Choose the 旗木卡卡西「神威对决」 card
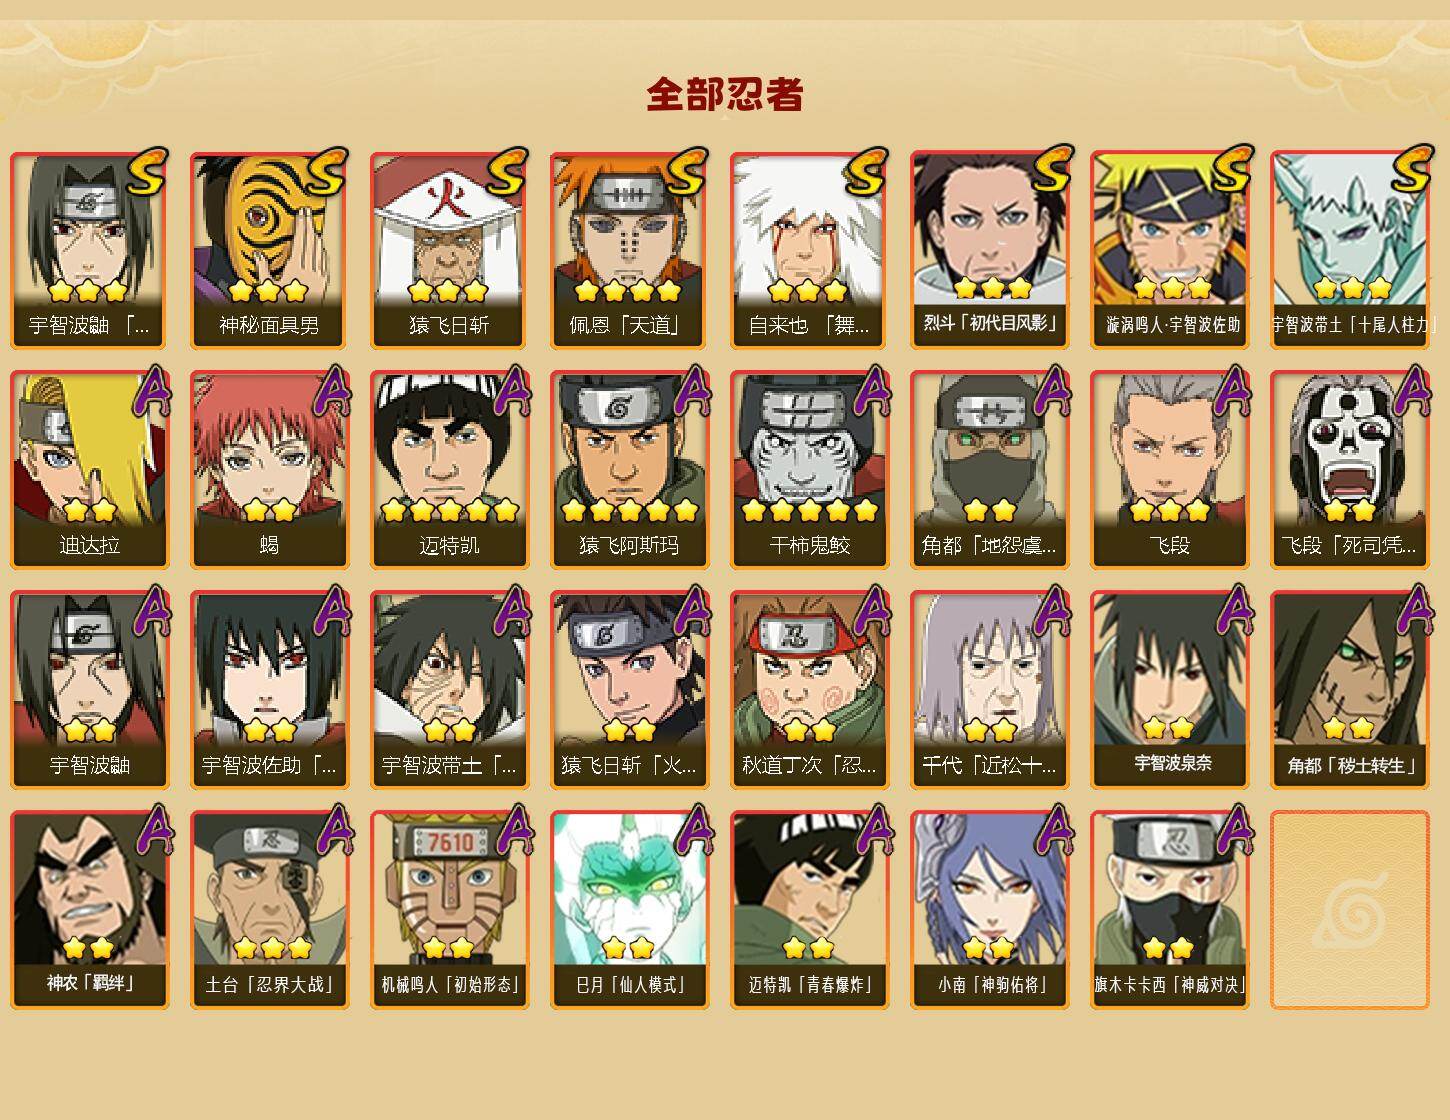The image size is (1450, 1120). [x=1169, y=910]
